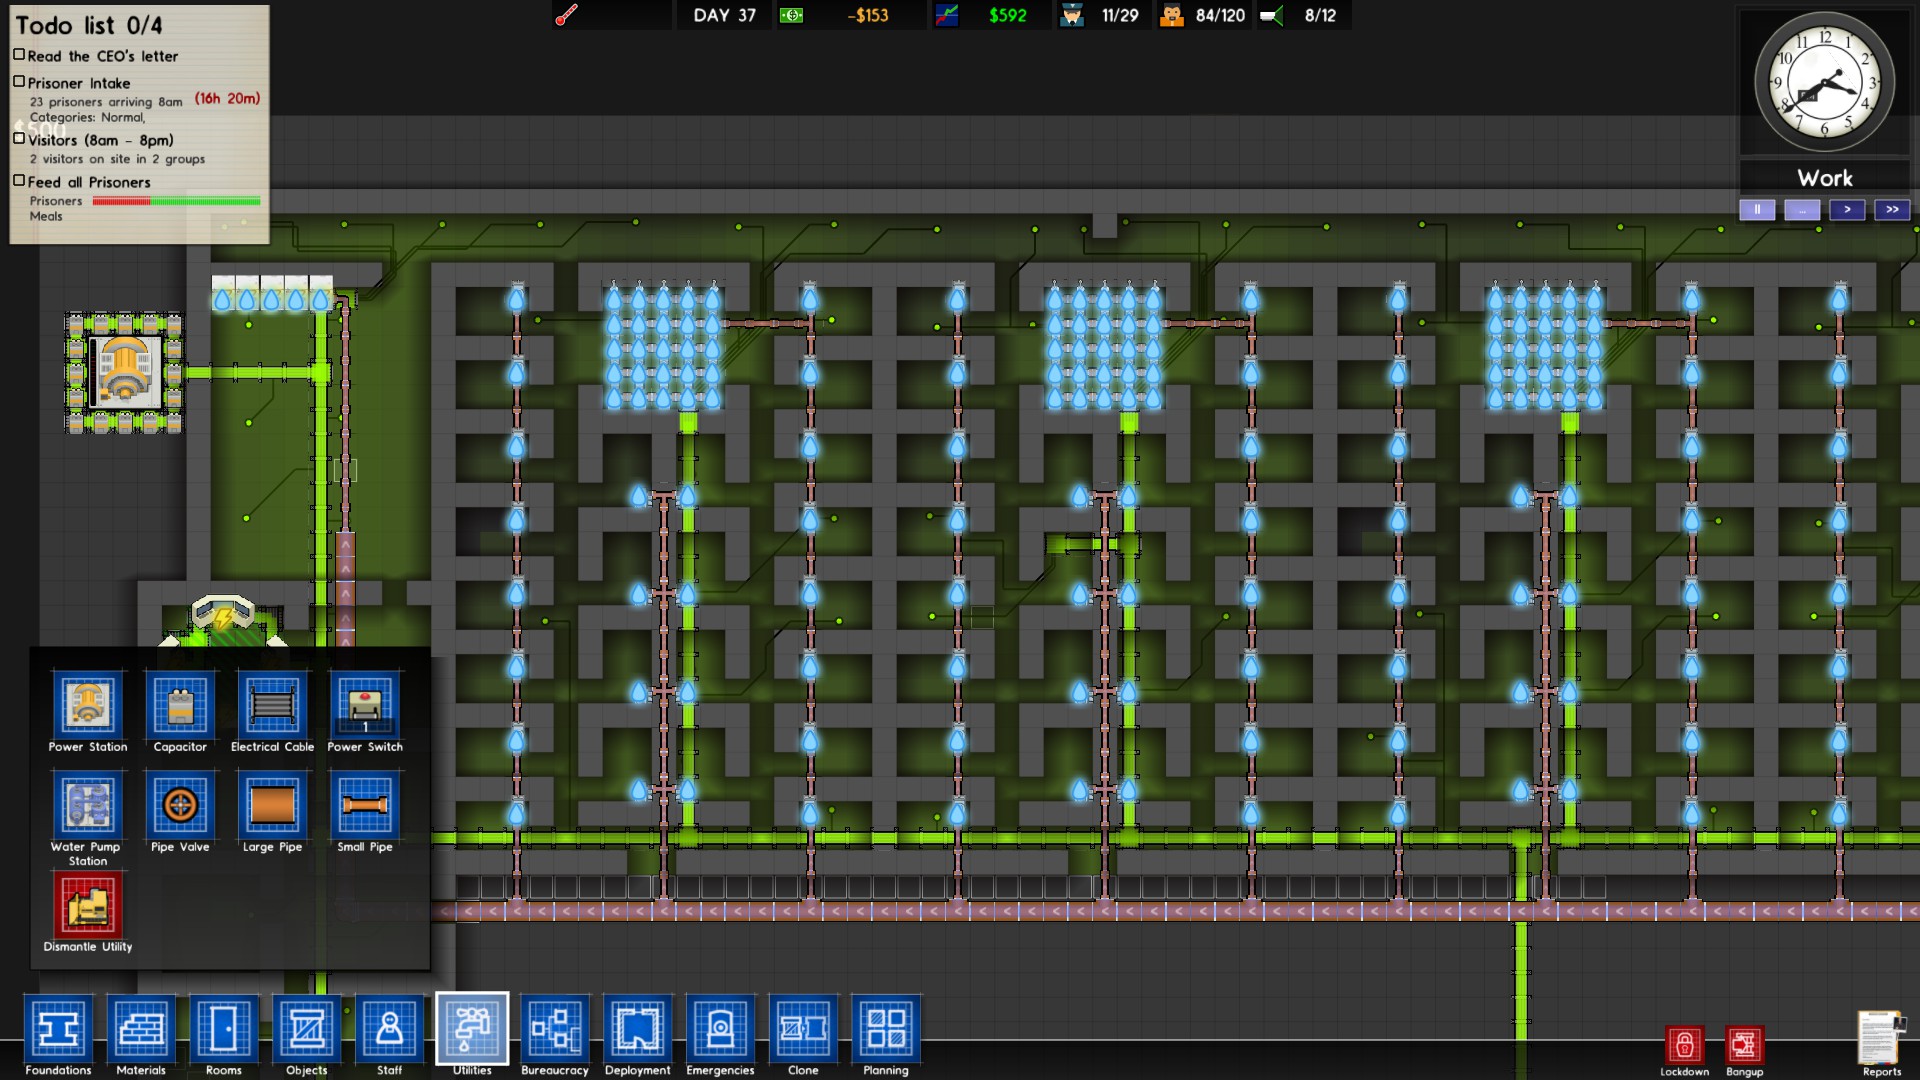Select the Water Pump Station
This screenshot has width=1920, height=1080.
[x=88, y=805]
